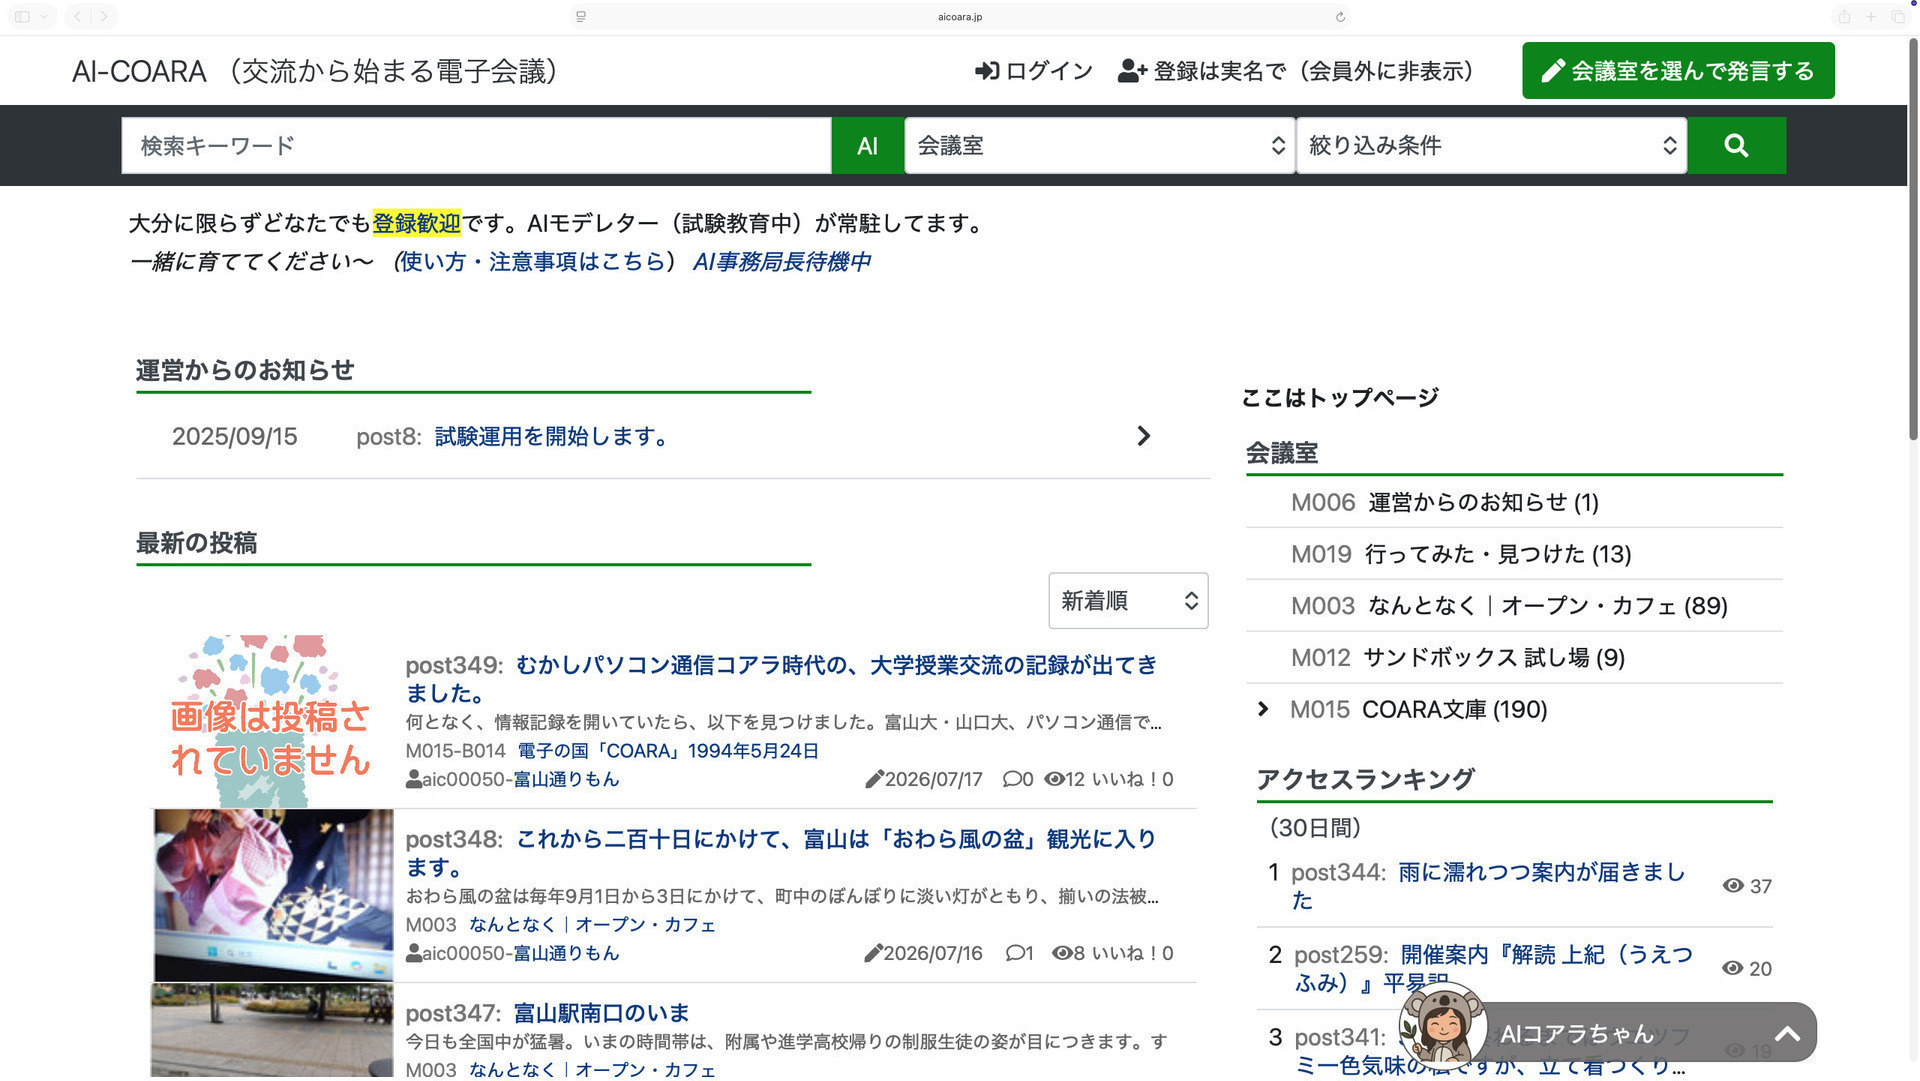The width and height of the screenshot is (1920, 1081).
Task: Open M015 COARA文庫 room
Action: (x=1454, y=710)
